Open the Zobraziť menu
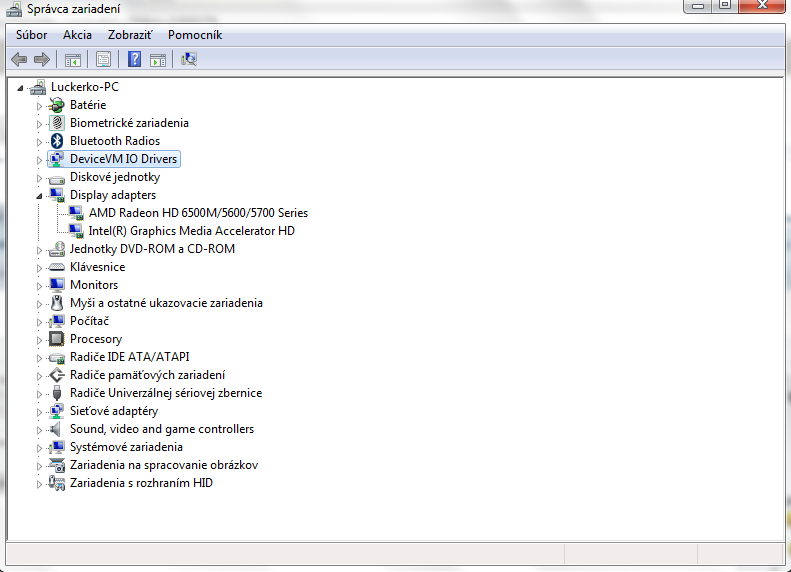The image size is (791, 572). (130, 35)
